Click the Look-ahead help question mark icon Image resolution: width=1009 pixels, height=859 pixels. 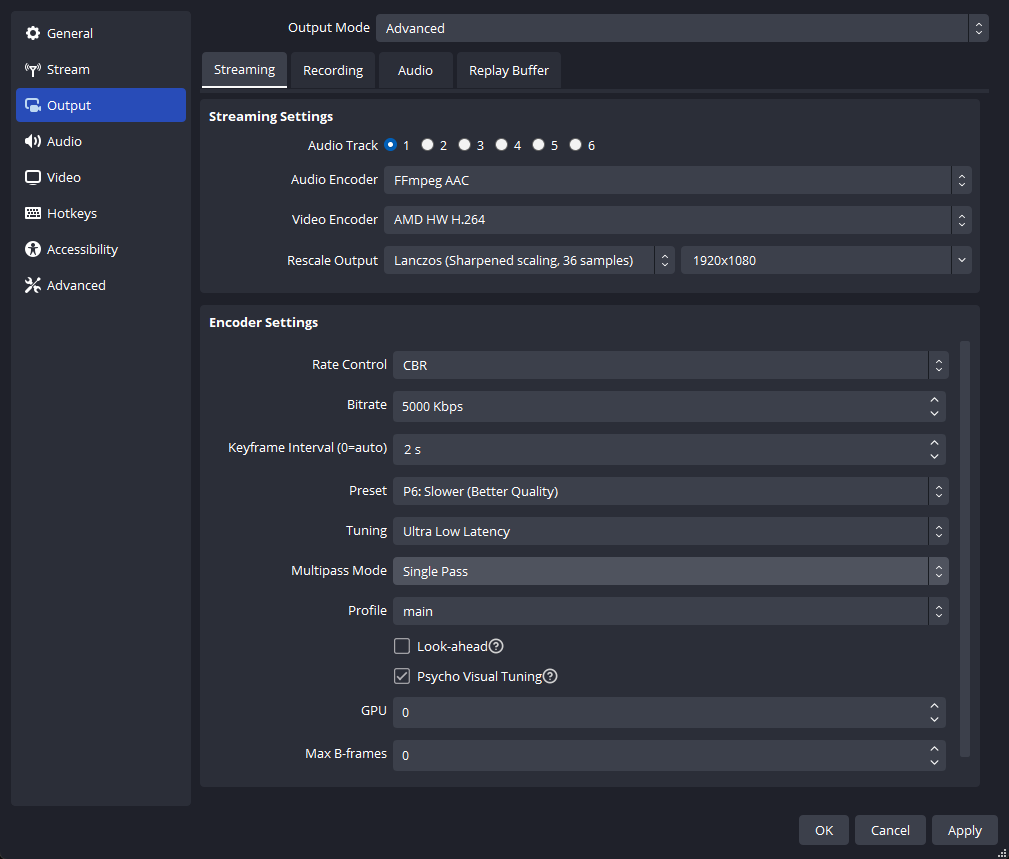(x=496, y=646)
